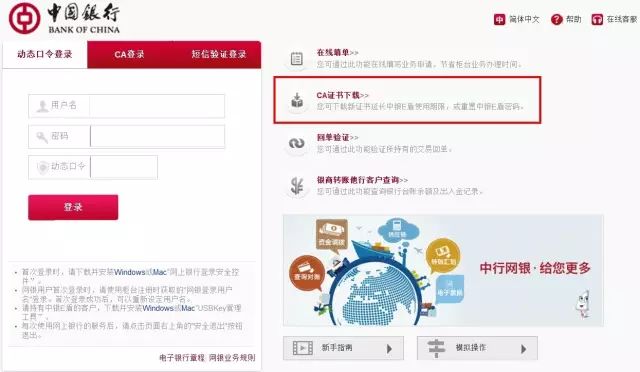Click the 模拟操作 button
Image resolution: width=640 pixels, height=372 pixels.
pos(477,348)
